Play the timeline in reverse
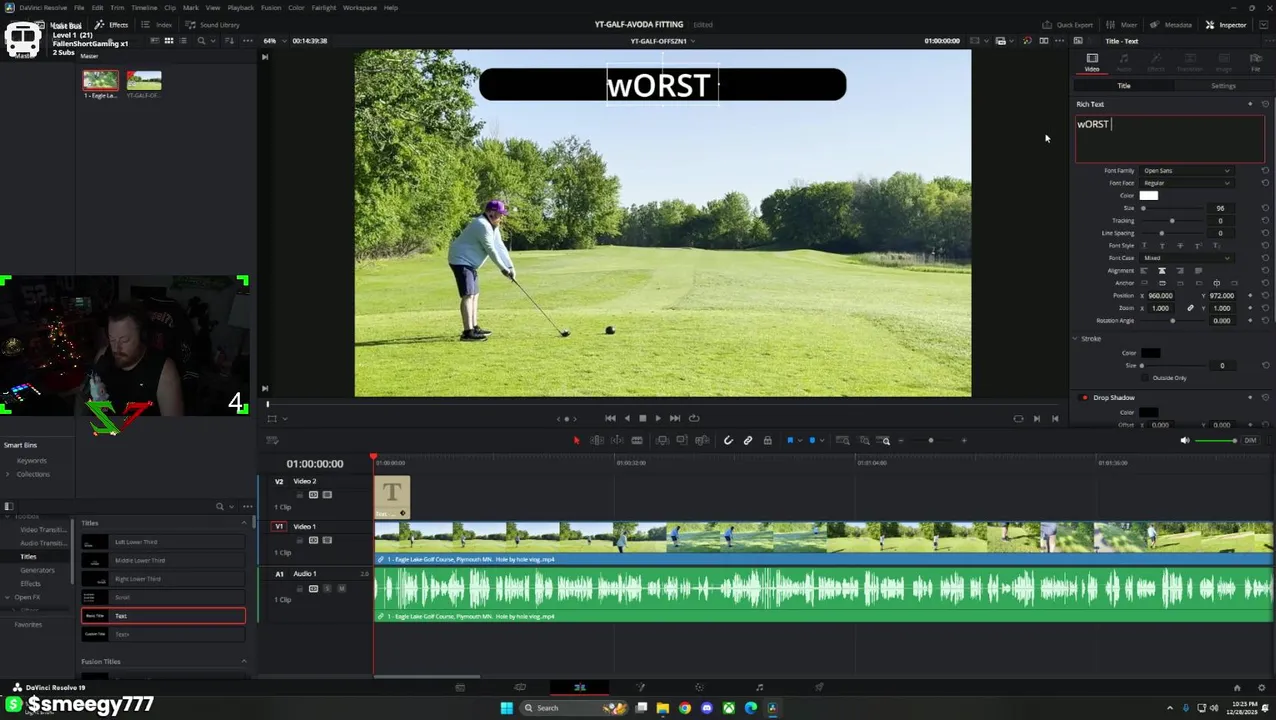Image resolution: width=1276 pixels, height=720 pixels. [627, 419]
